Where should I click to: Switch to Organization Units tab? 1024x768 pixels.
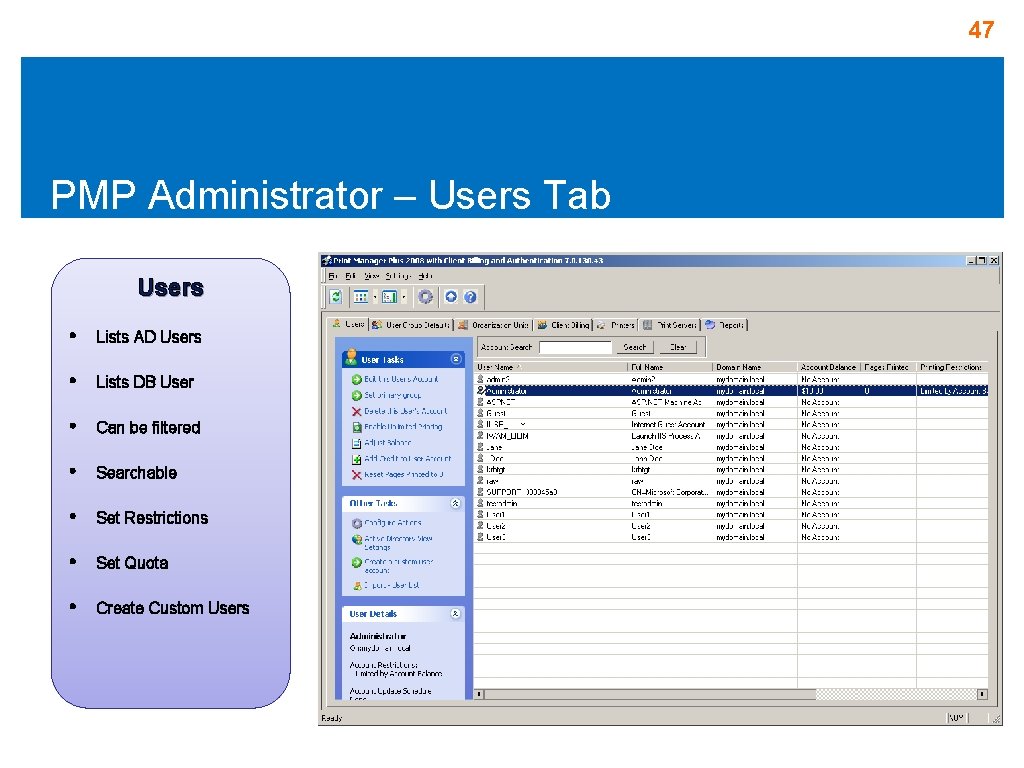494,325
